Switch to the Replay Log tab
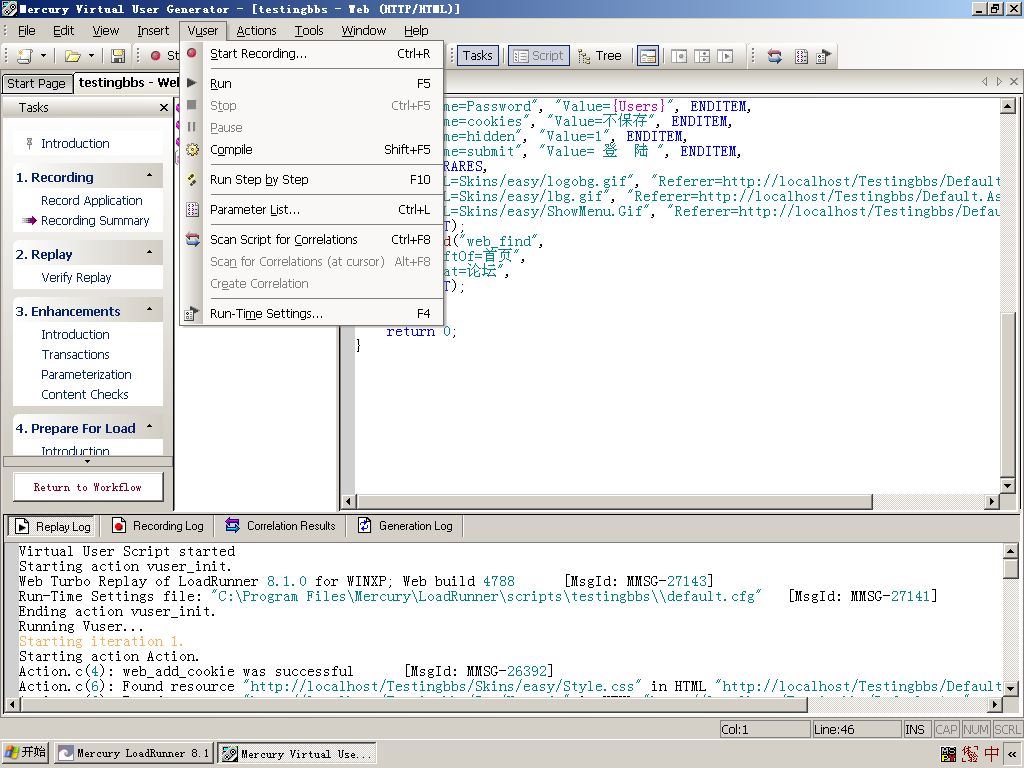 point(52,526)
